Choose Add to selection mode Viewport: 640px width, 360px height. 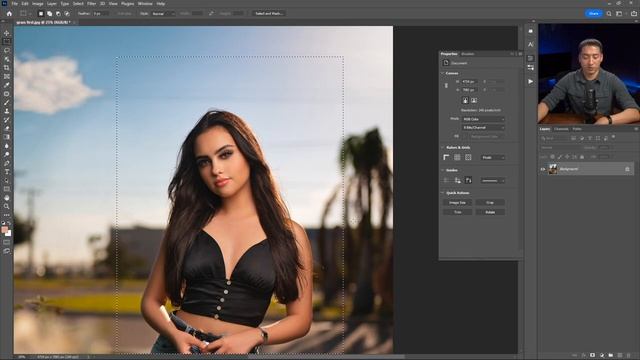49,13
